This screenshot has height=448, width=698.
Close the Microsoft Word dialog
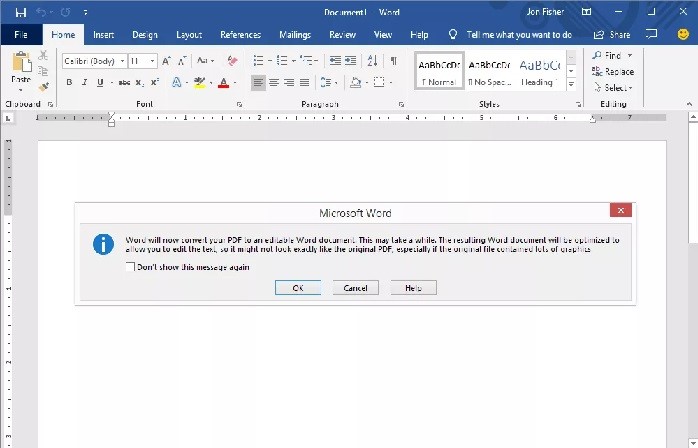click(621, 210)
